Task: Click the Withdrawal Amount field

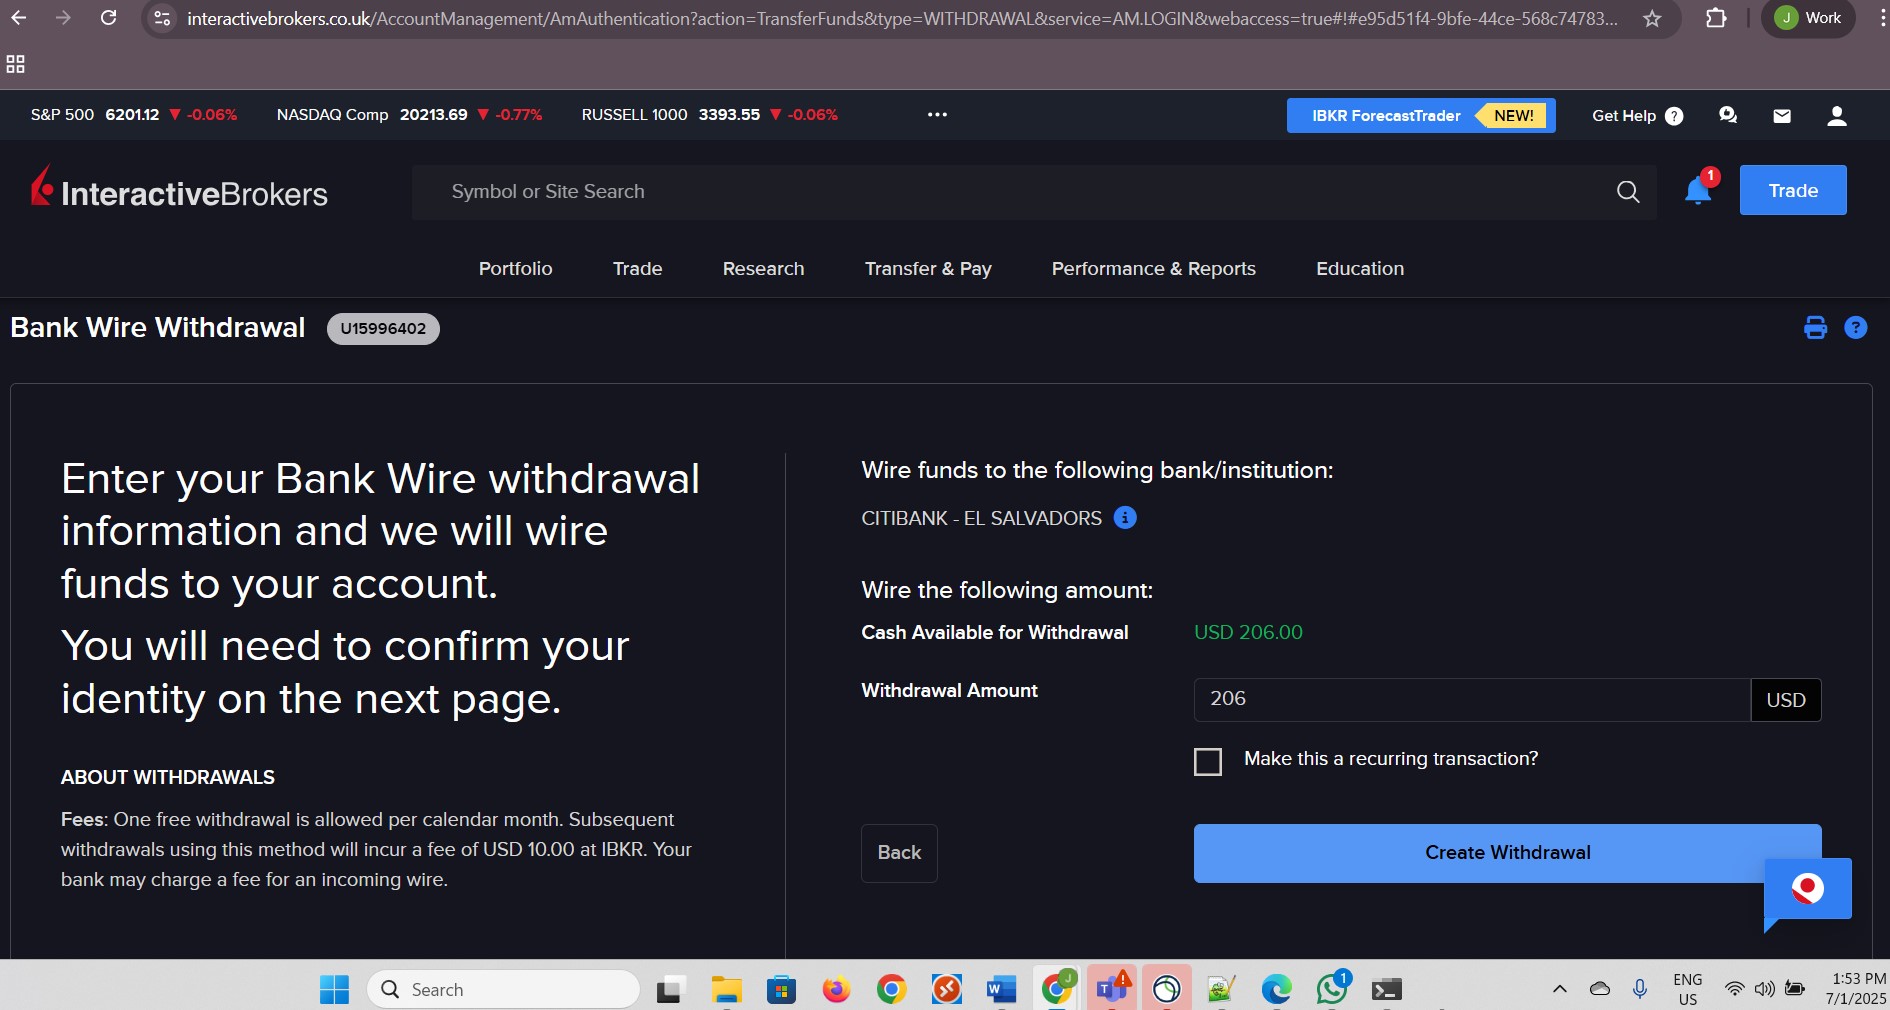Action: (1472, 700)
